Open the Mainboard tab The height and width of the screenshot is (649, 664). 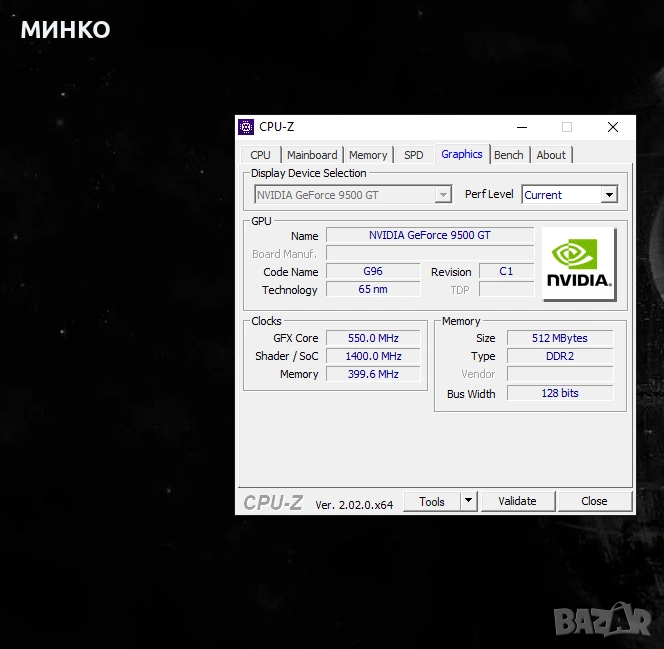pyautogui.click(x=312, y=155)
